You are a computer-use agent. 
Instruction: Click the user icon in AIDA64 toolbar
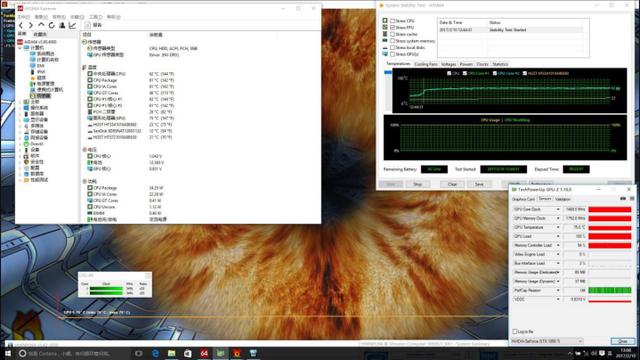point(62,25)
